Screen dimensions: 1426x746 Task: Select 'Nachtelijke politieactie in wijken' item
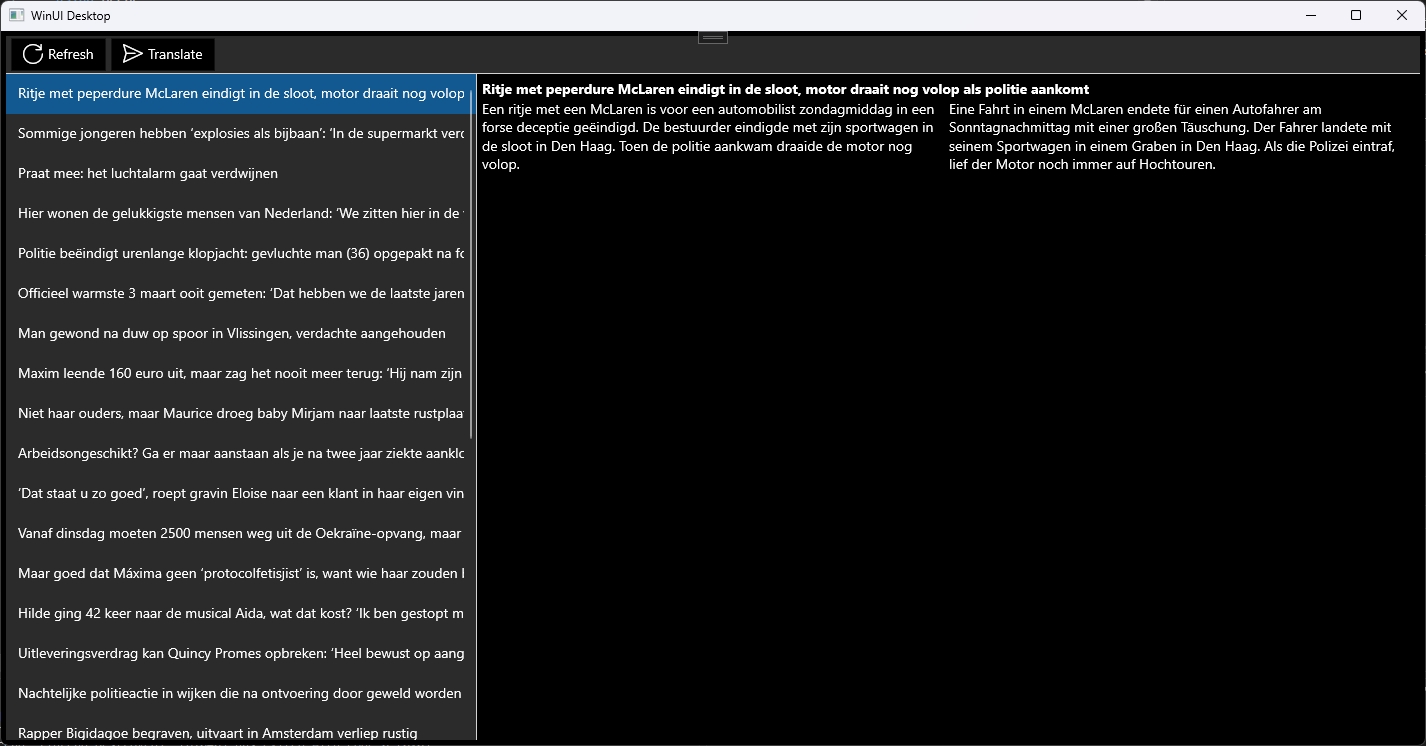click(x=240, y=693)
